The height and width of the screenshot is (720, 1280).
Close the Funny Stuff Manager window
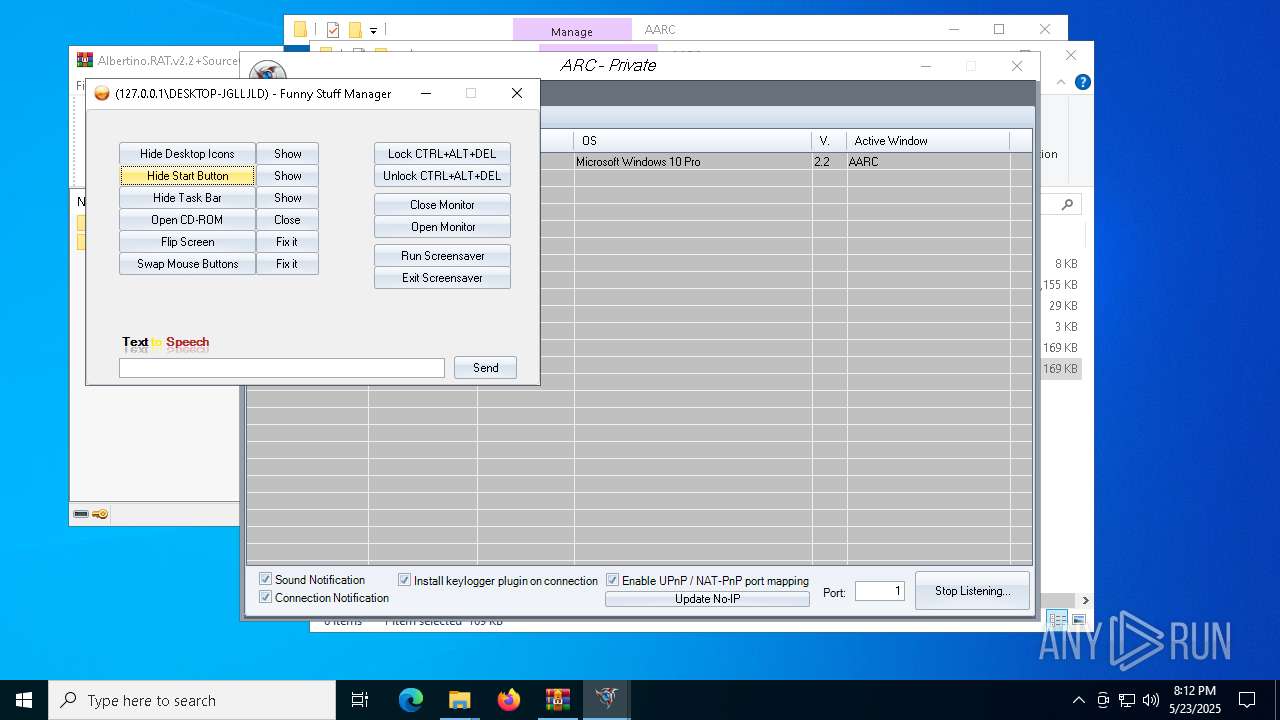click(x=517, y=93)
